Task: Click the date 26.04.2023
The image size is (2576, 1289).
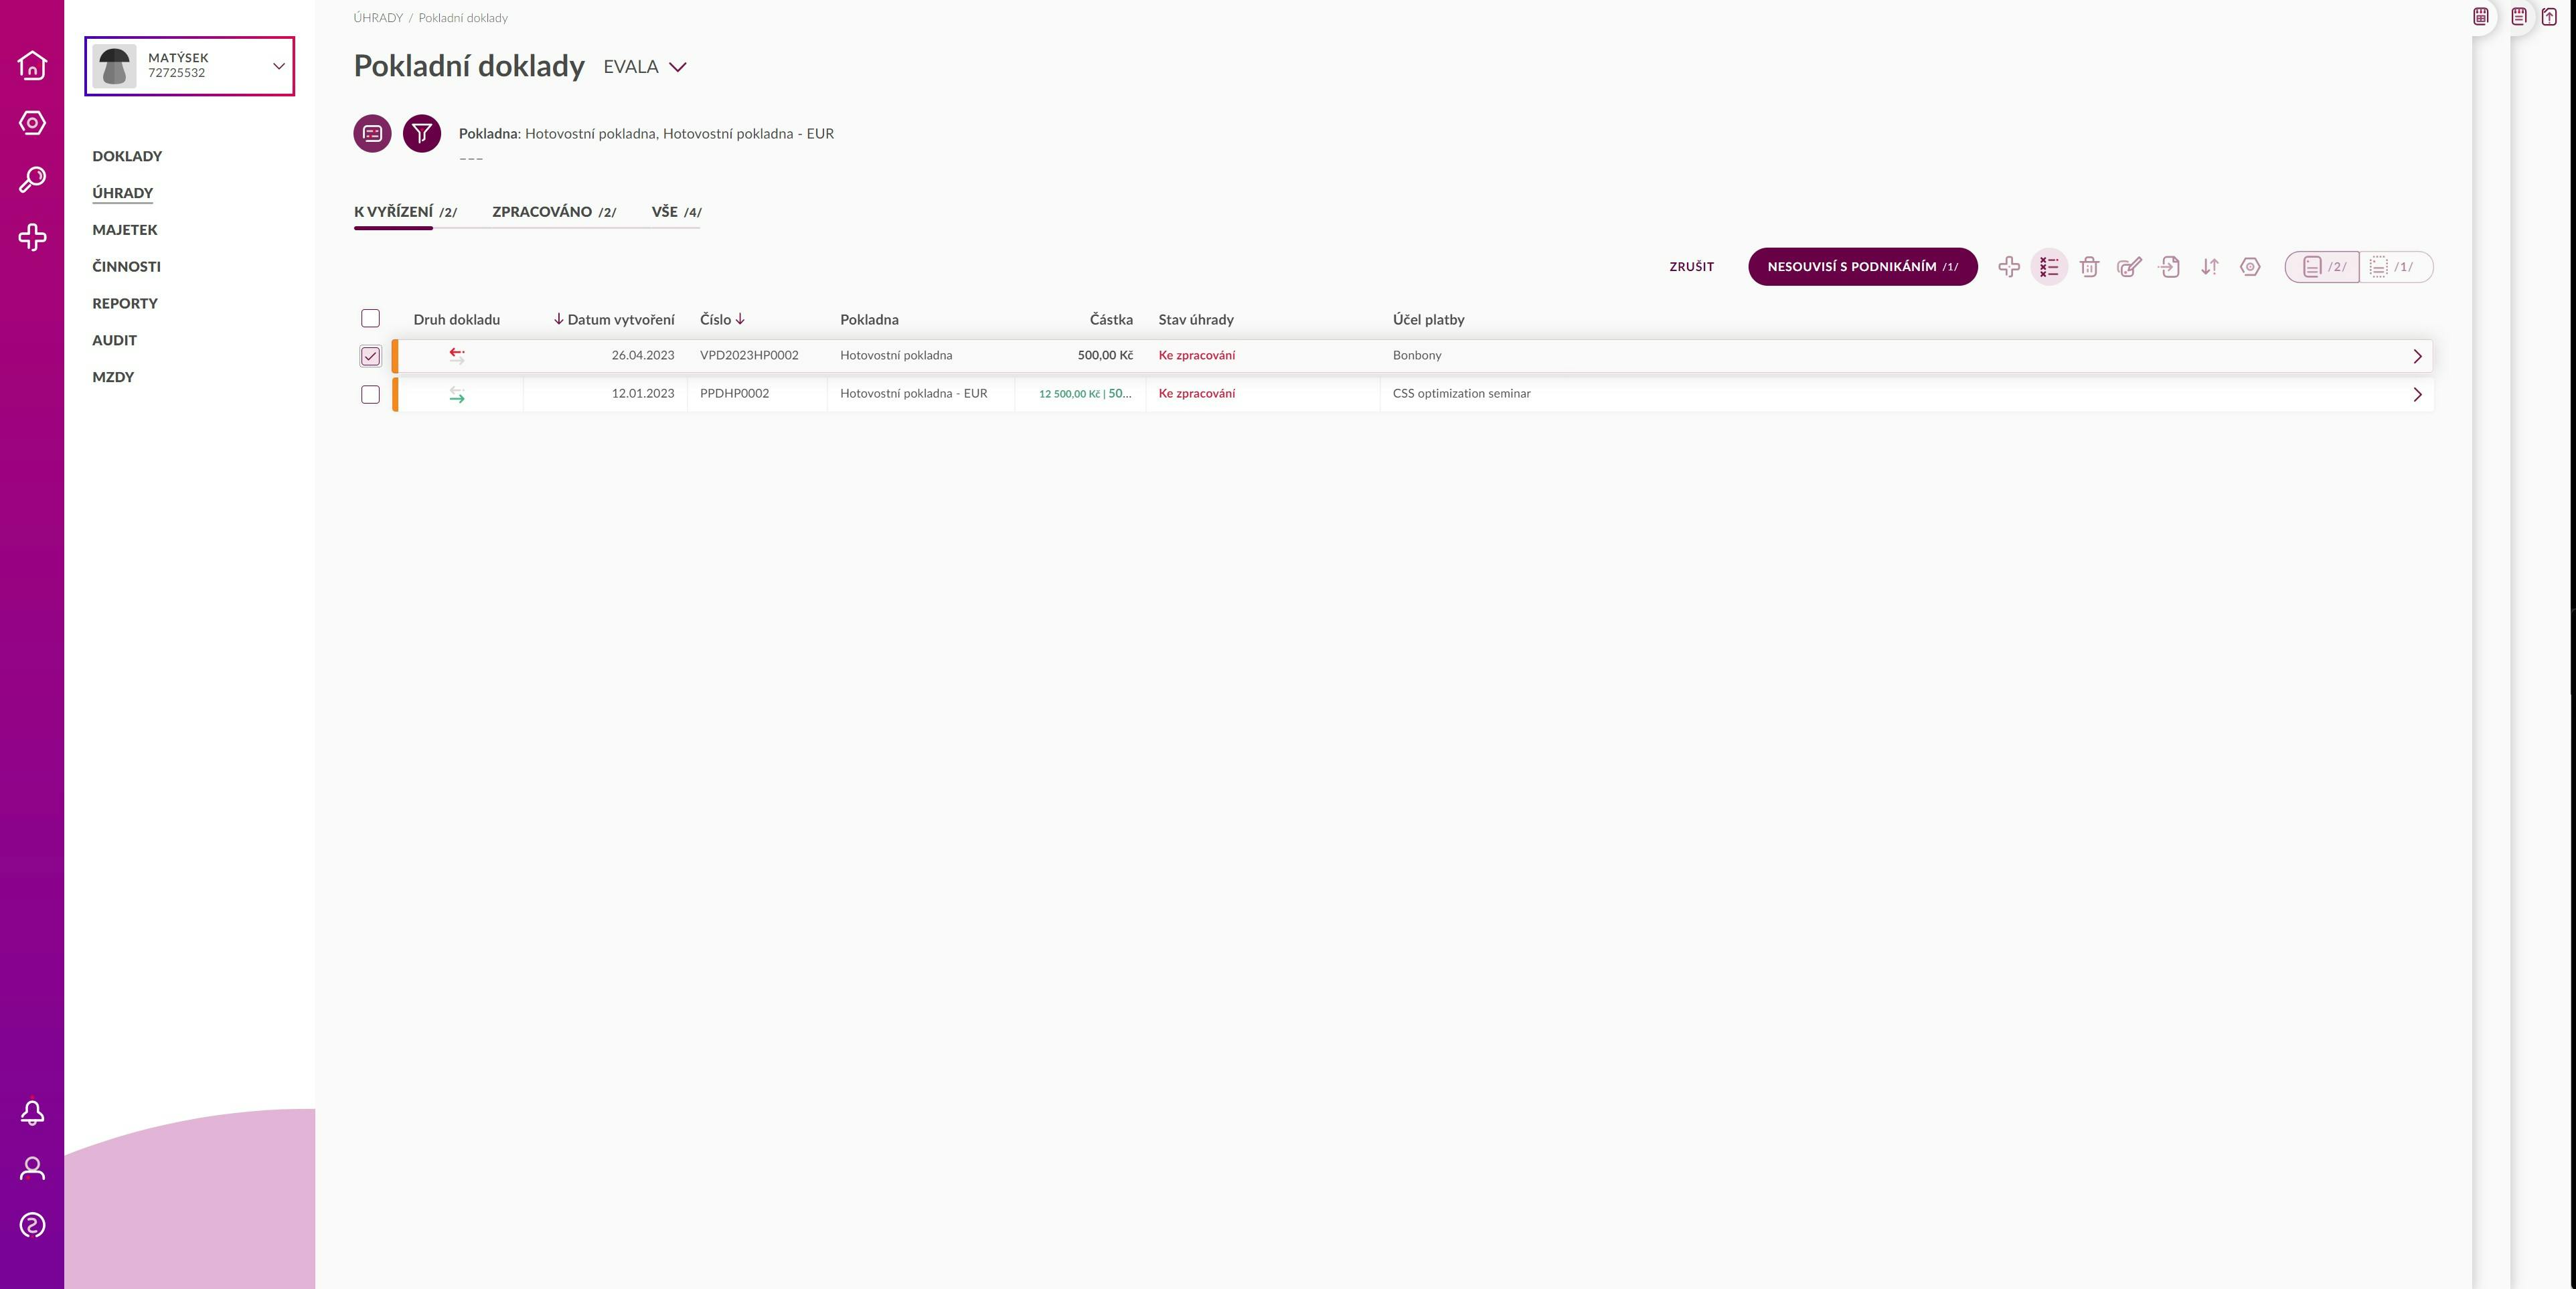Action: (x=642, y=355)
